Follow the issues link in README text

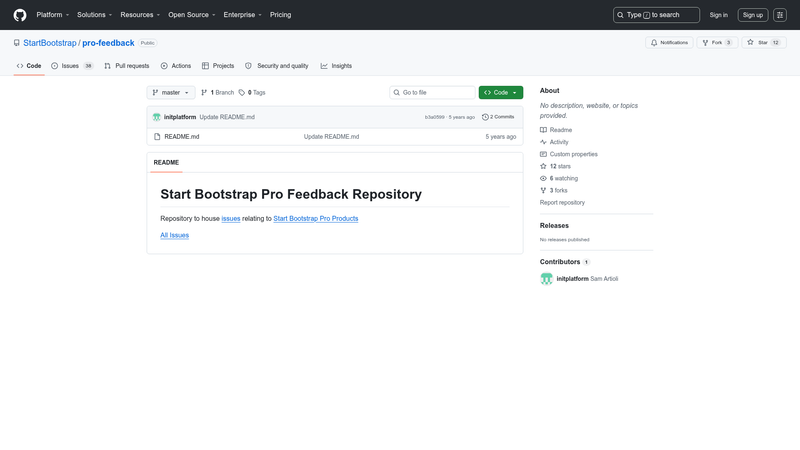point(231,218)
